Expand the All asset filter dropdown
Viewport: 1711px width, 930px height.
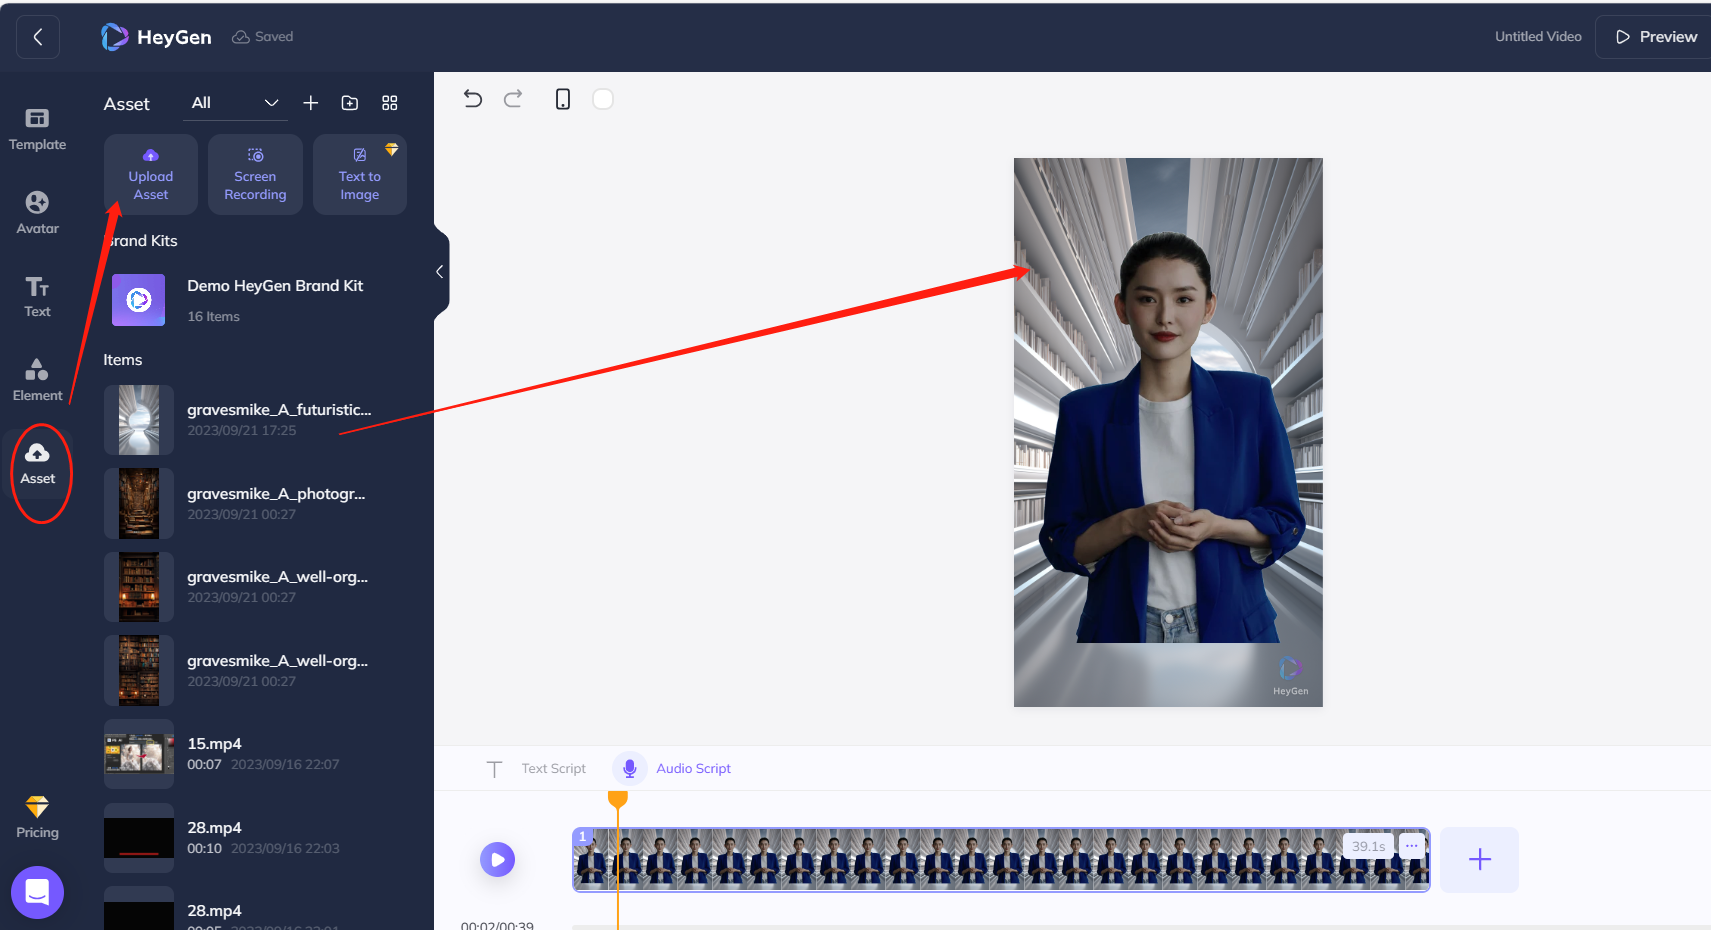(235, 103)
